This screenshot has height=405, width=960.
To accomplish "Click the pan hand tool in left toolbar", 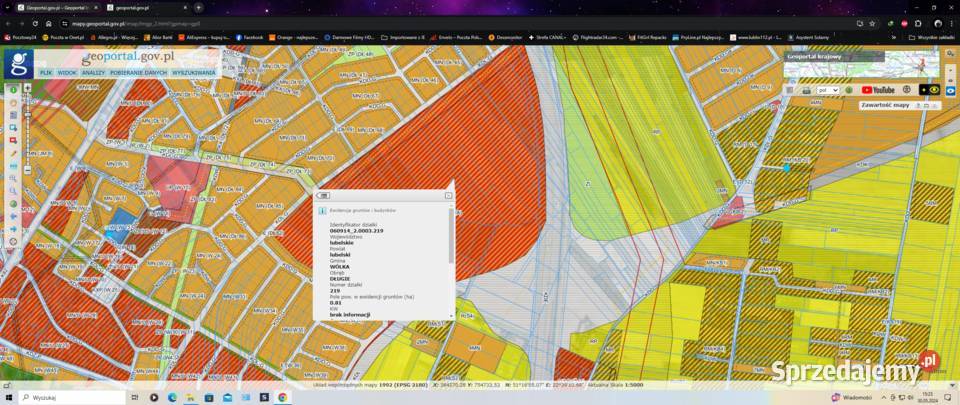I will [x=13, y=103].
